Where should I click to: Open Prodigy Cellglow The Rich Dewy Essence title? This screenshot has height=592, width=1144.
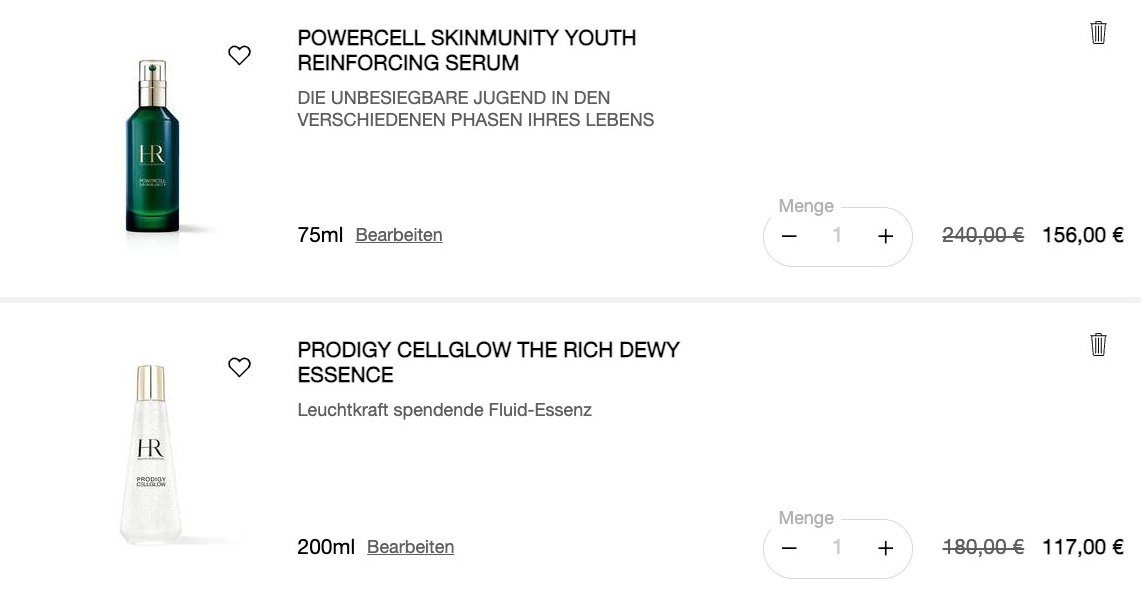click(x=488, y=362)
